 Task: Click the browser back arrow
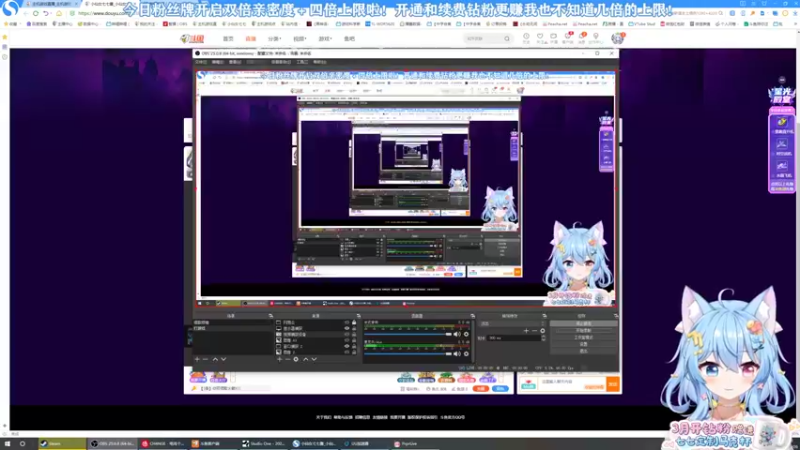[26, 13]
